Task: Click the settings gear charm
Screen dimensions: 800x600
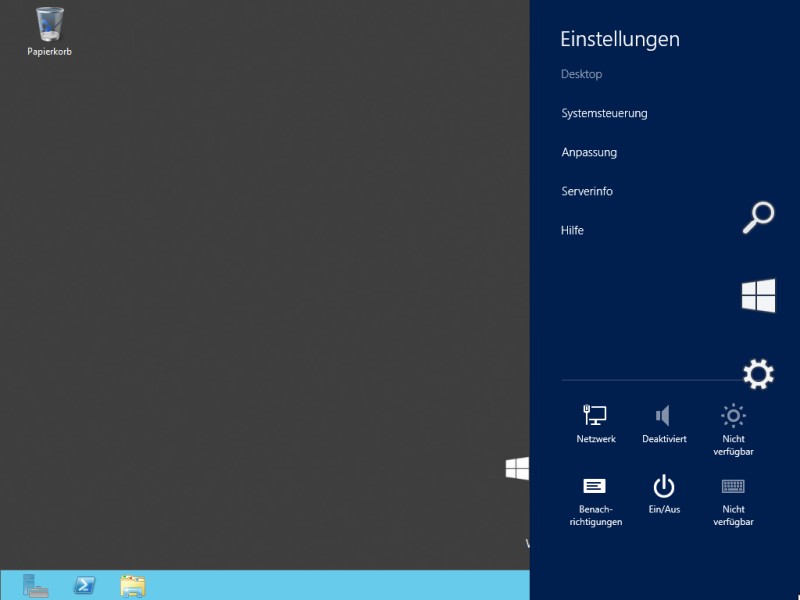Action: pyautogui.click(x=758, y=374)
